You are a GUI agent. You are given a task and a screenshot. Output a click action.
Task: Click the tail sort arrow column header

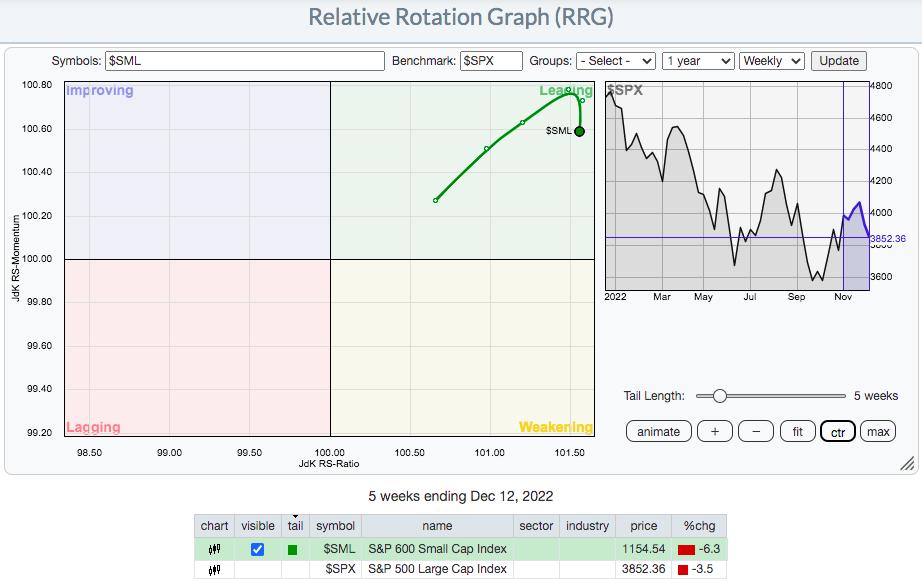[x=295, y=525]
